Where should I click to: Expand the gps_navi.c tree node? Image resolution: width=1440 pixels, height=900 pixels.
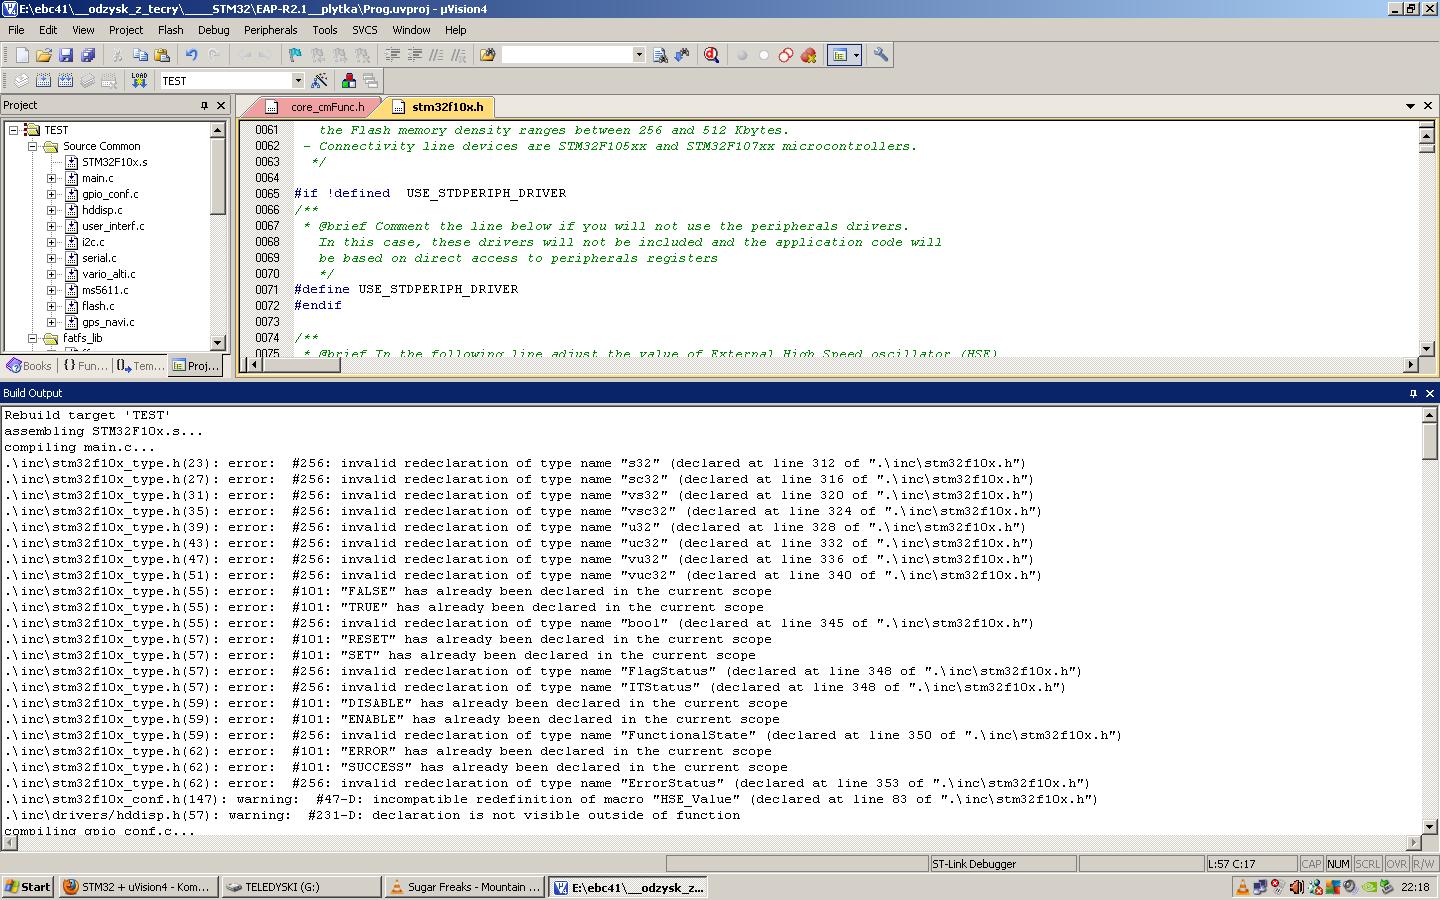click(x=52, y=322)
